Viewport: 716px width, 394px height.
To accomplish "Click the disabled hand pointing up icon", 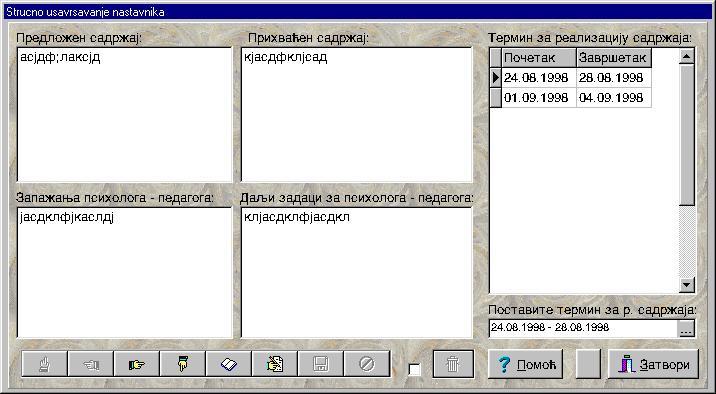I will click(45, 364).
